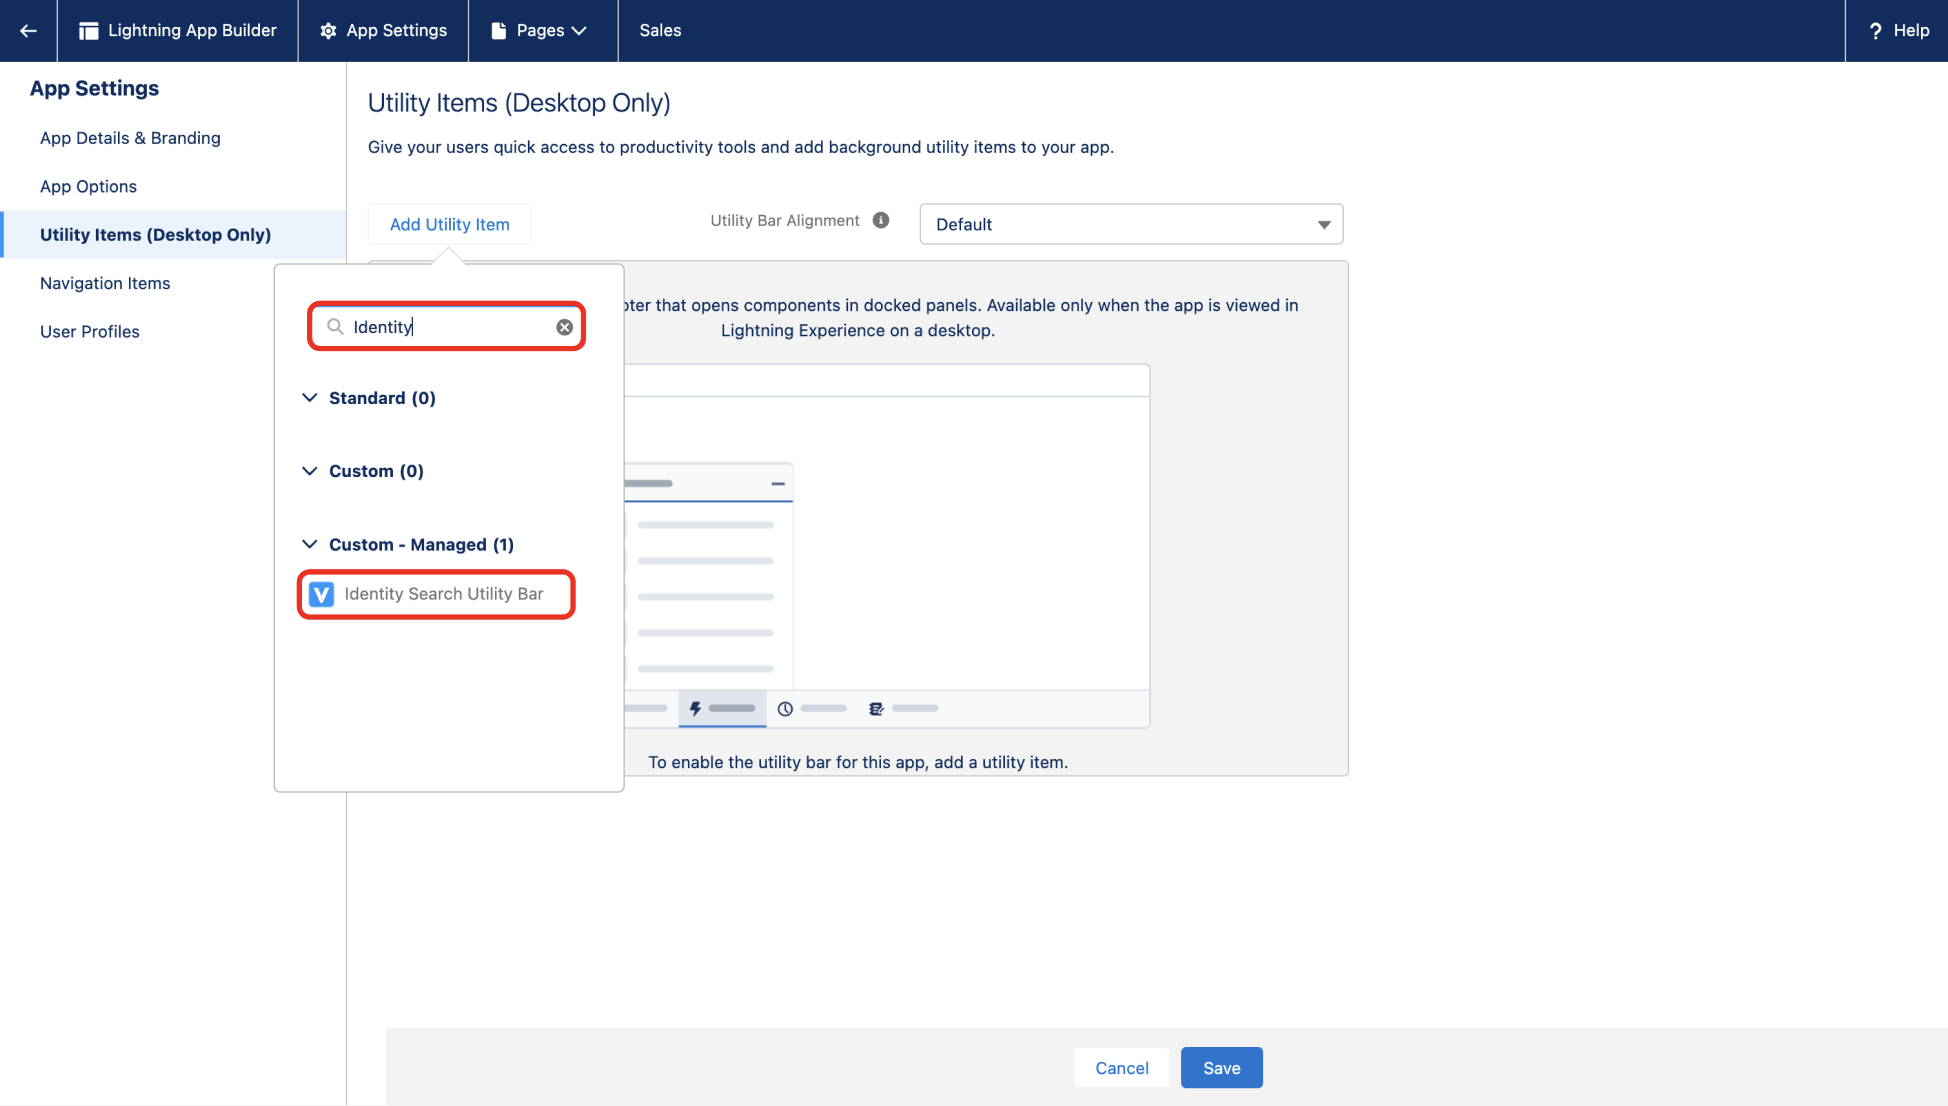This screenshot has width=1948, height=1106.
Task: Click the App Settings sidebar heading
Action: [94, 89]
